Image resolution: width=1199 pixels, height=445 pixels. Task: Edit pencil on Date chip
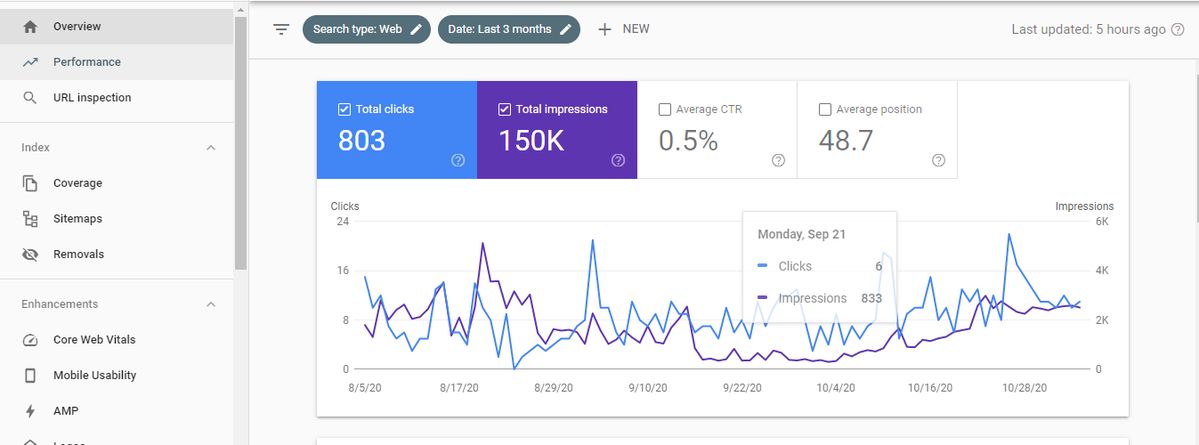click(565, 29)
